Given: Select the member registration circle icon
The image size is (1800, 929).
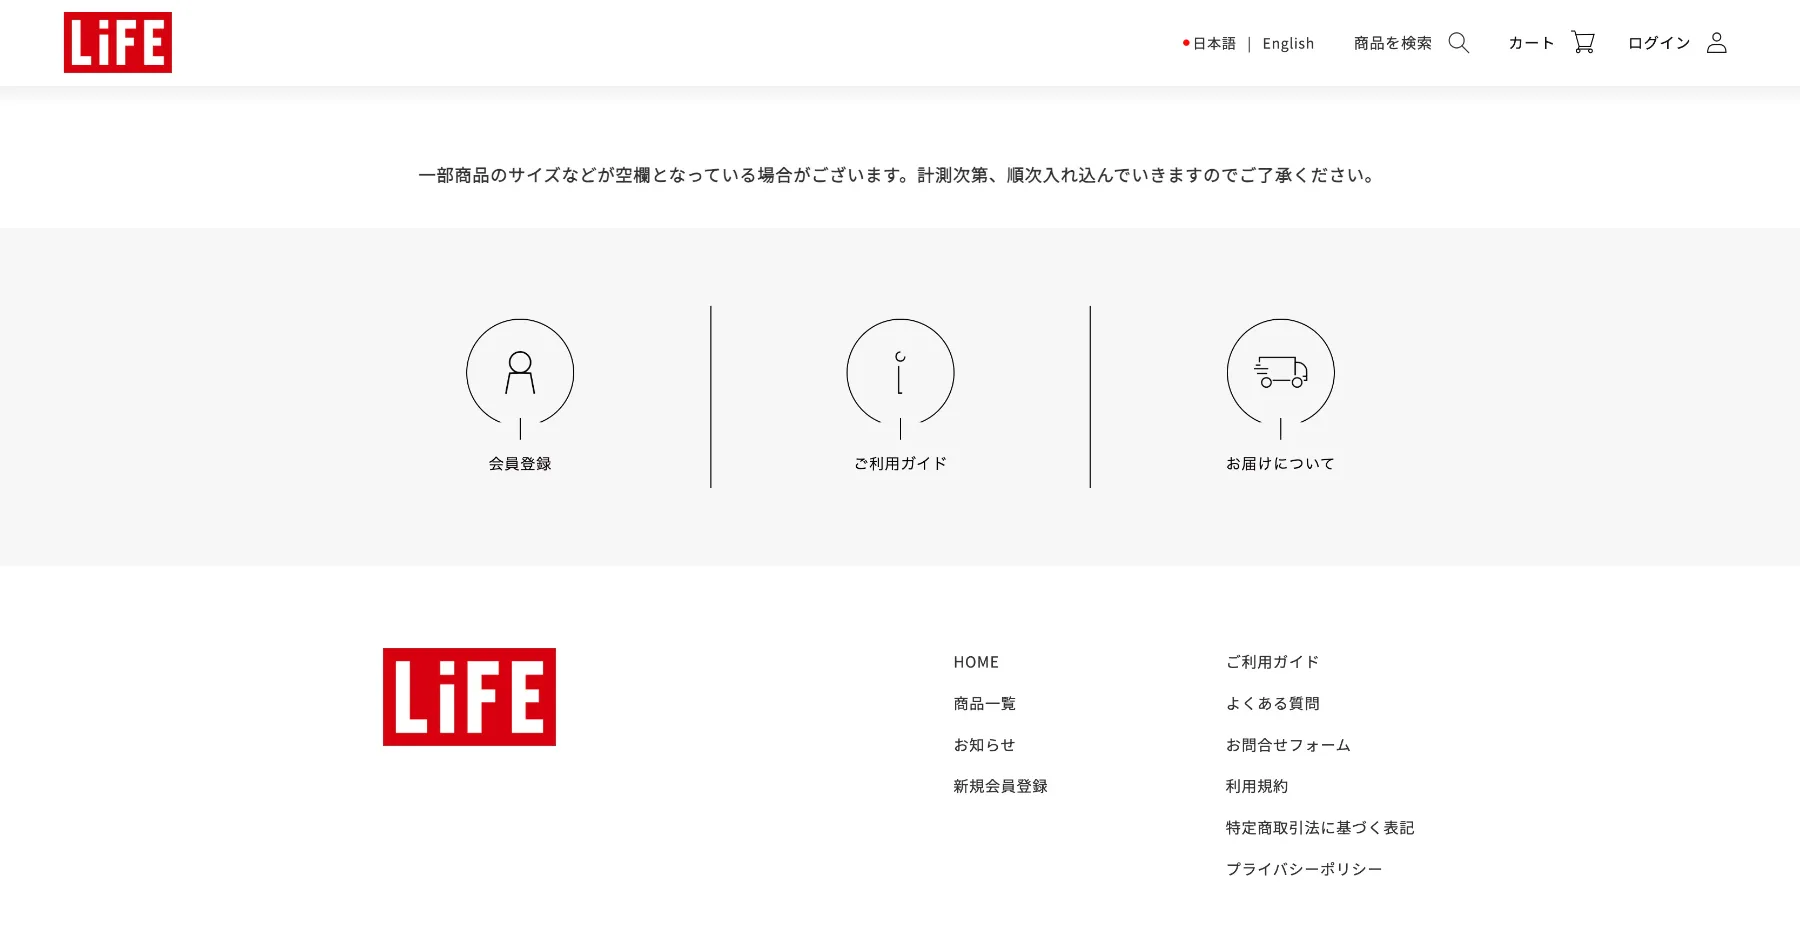Looking at the screenshot, I should pyautogui.click(x=520, y=373).
